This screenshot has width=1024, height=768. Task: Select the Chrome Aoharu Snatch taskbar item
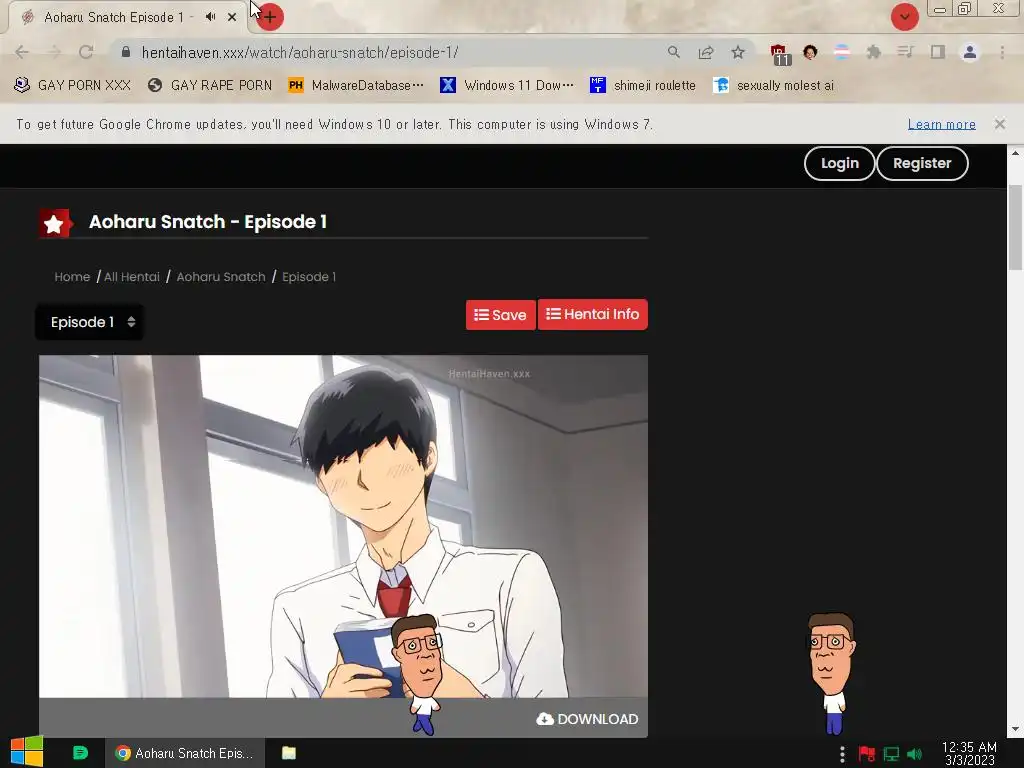click(x=185, y=753)
